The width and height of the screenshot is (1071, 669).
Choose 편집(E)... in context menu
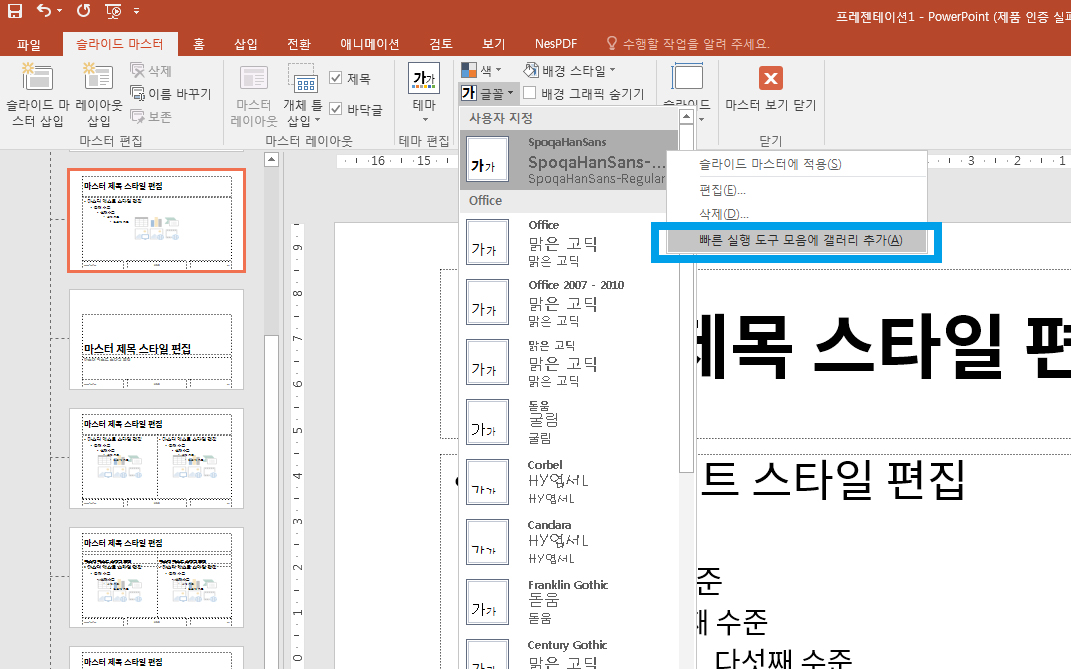click(796, 190)
